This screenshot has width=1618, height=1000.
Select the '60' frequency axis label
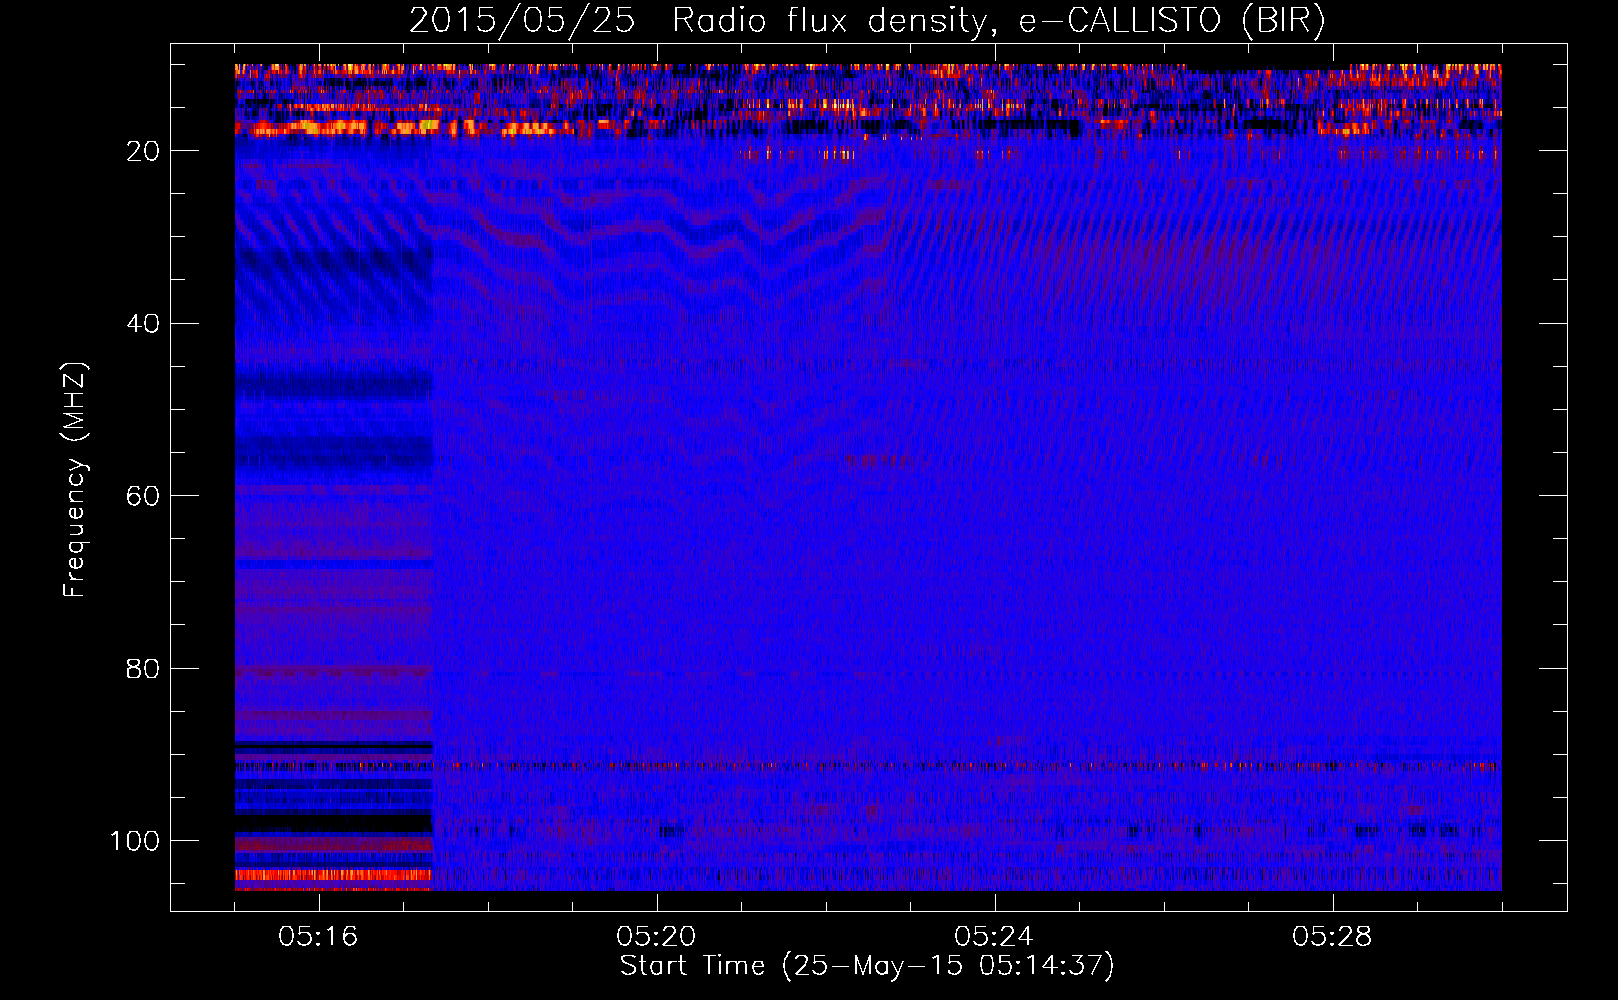[144, 497]
